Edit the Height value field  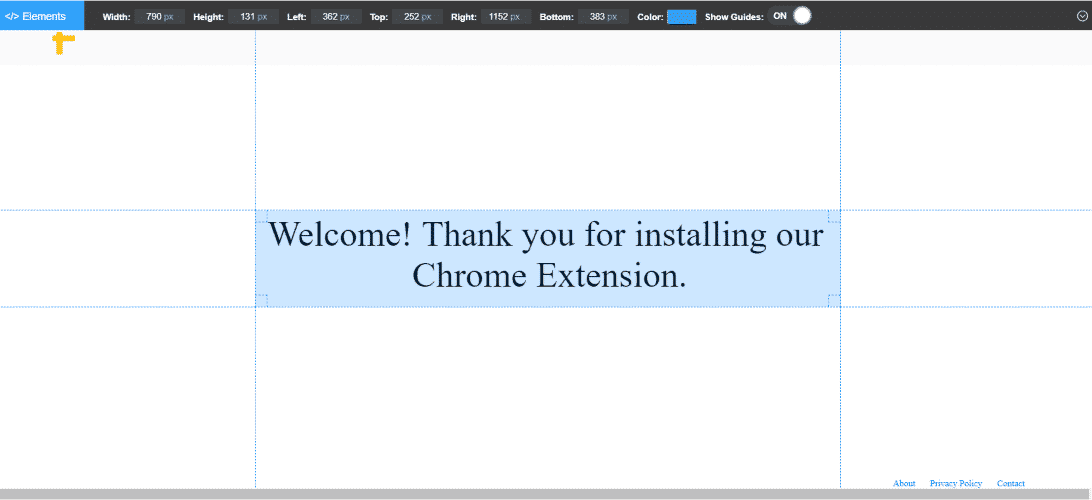254,17
